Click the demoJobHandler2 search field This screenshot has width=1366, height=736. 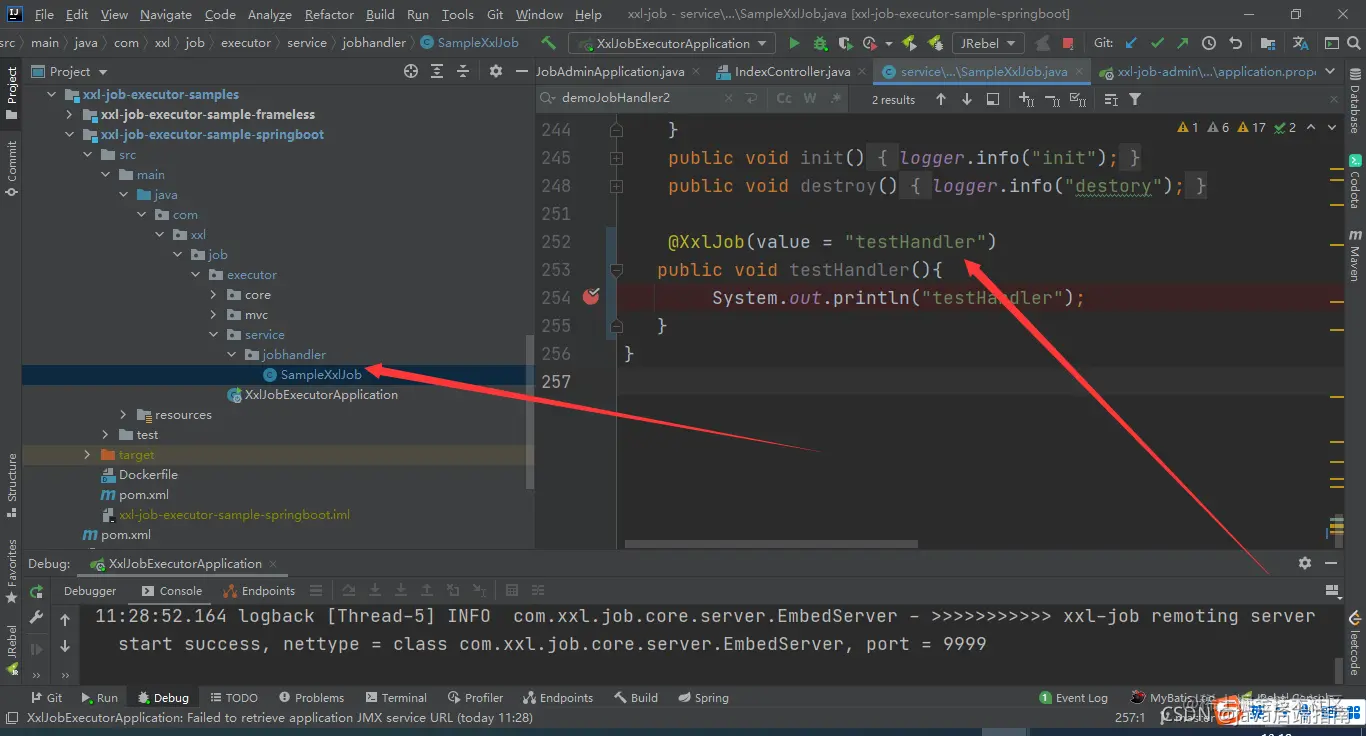[x=640, y=98]
